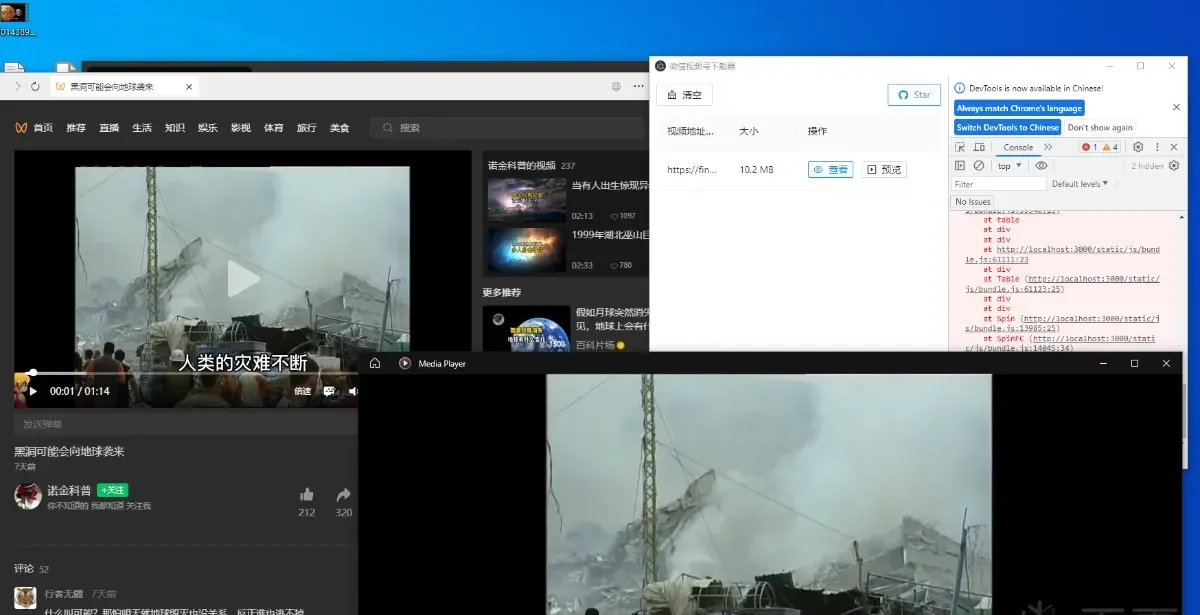Clear the console with the block icon

[x=979, y=166]
